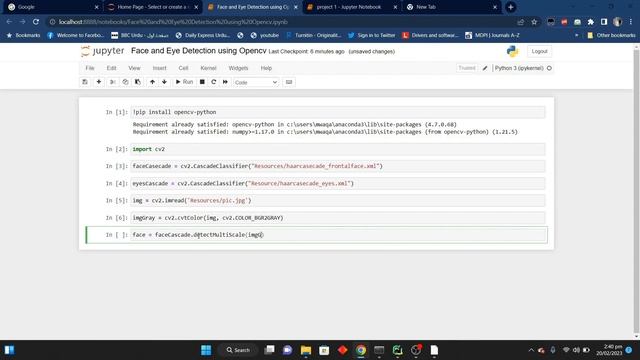Click the Last Checkpoint text

pyautogui.click(x=306, y=51)
